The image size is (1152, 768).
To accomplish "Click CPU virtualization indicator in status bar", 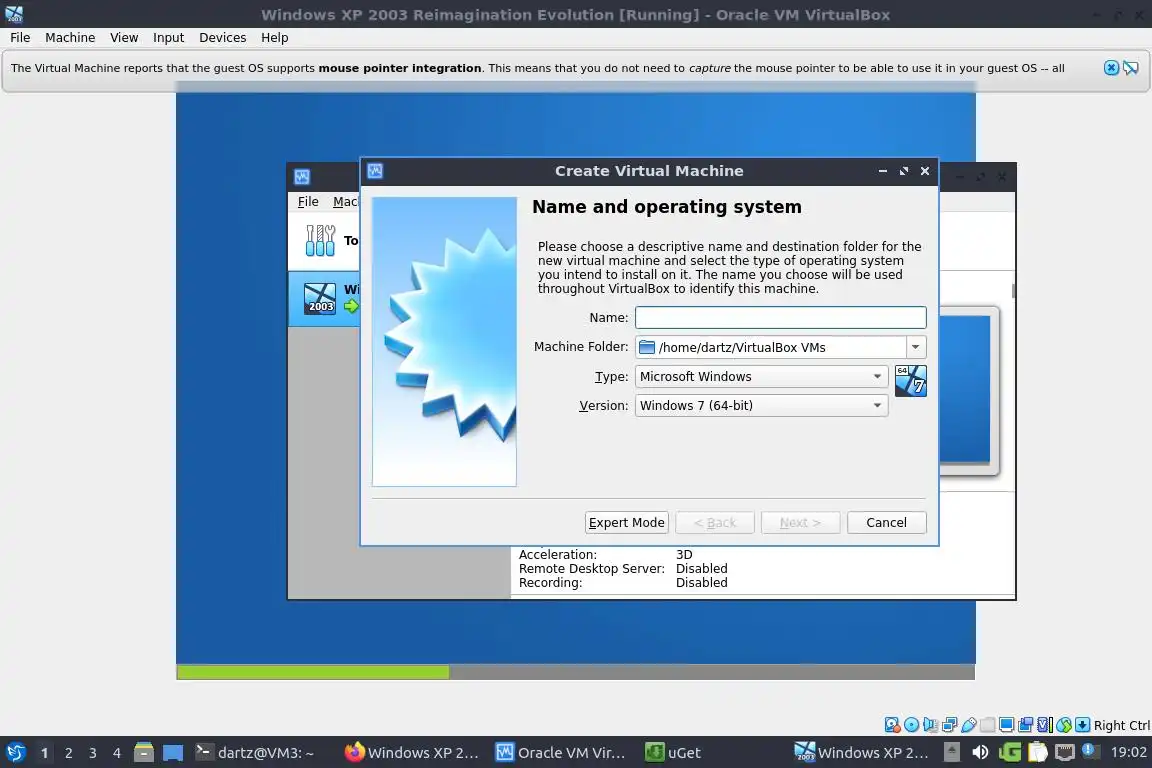I will [x=1045, y=725].
